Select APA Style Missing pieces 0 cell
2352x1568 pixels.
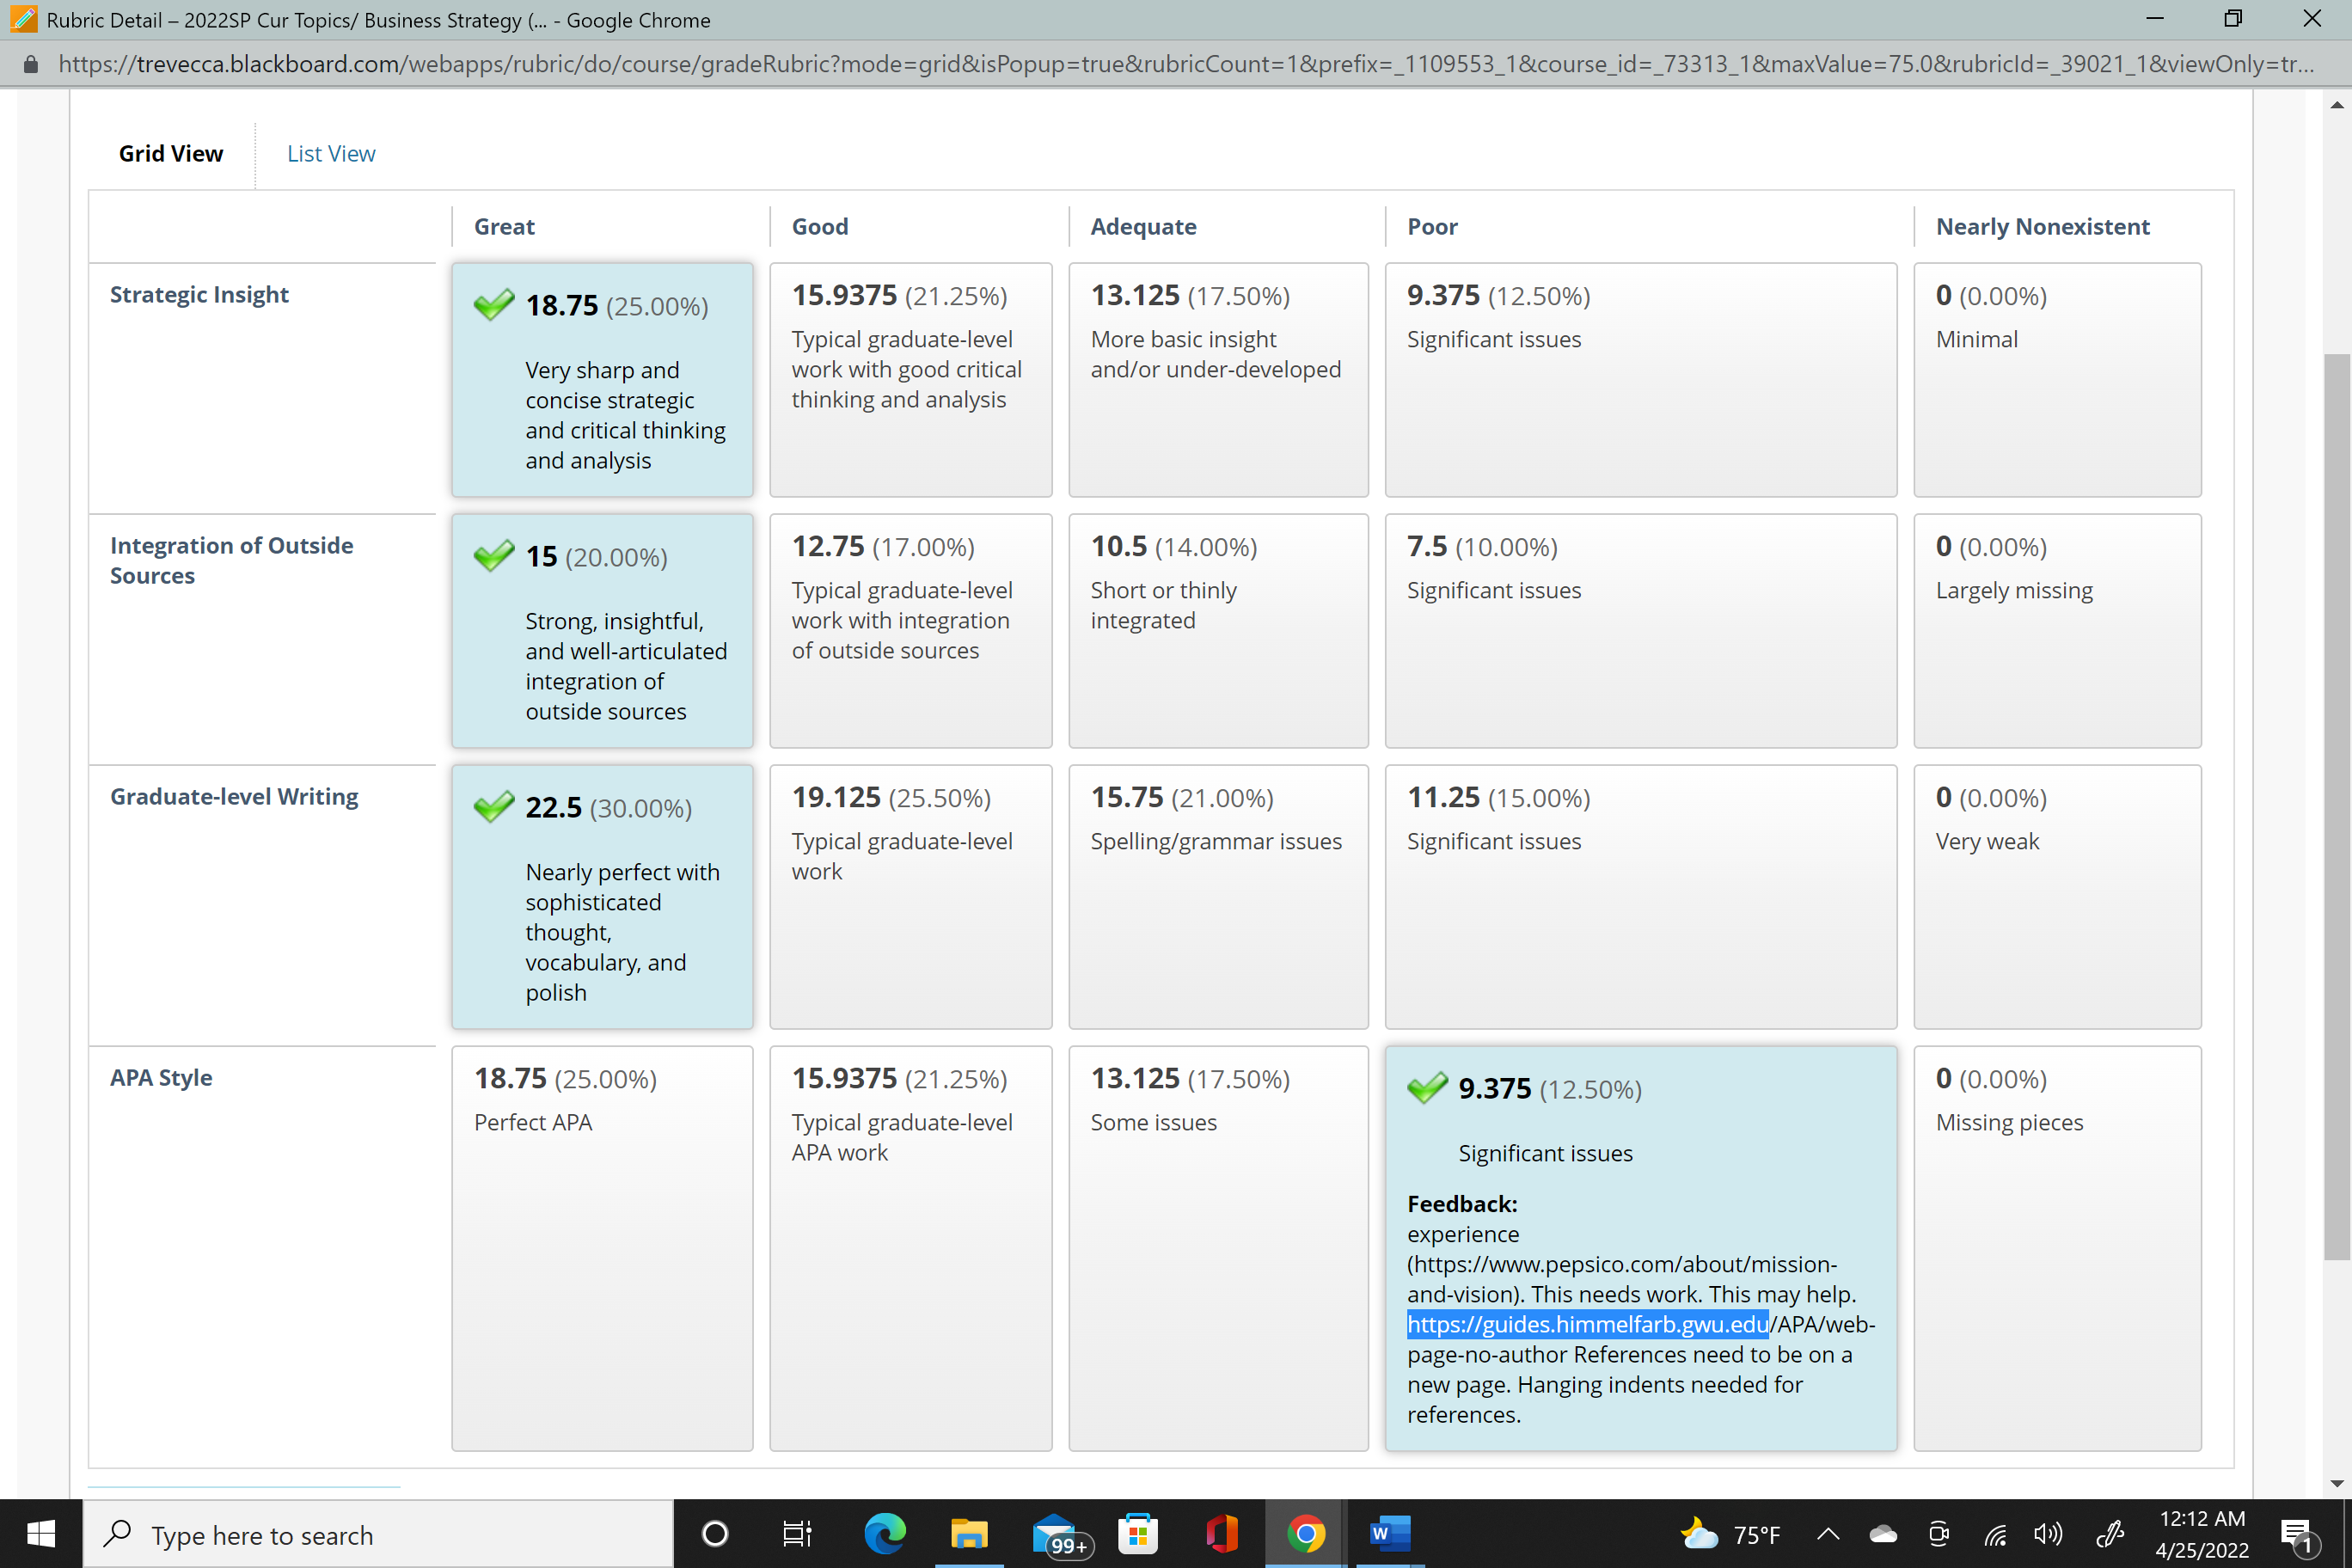2057,1248
